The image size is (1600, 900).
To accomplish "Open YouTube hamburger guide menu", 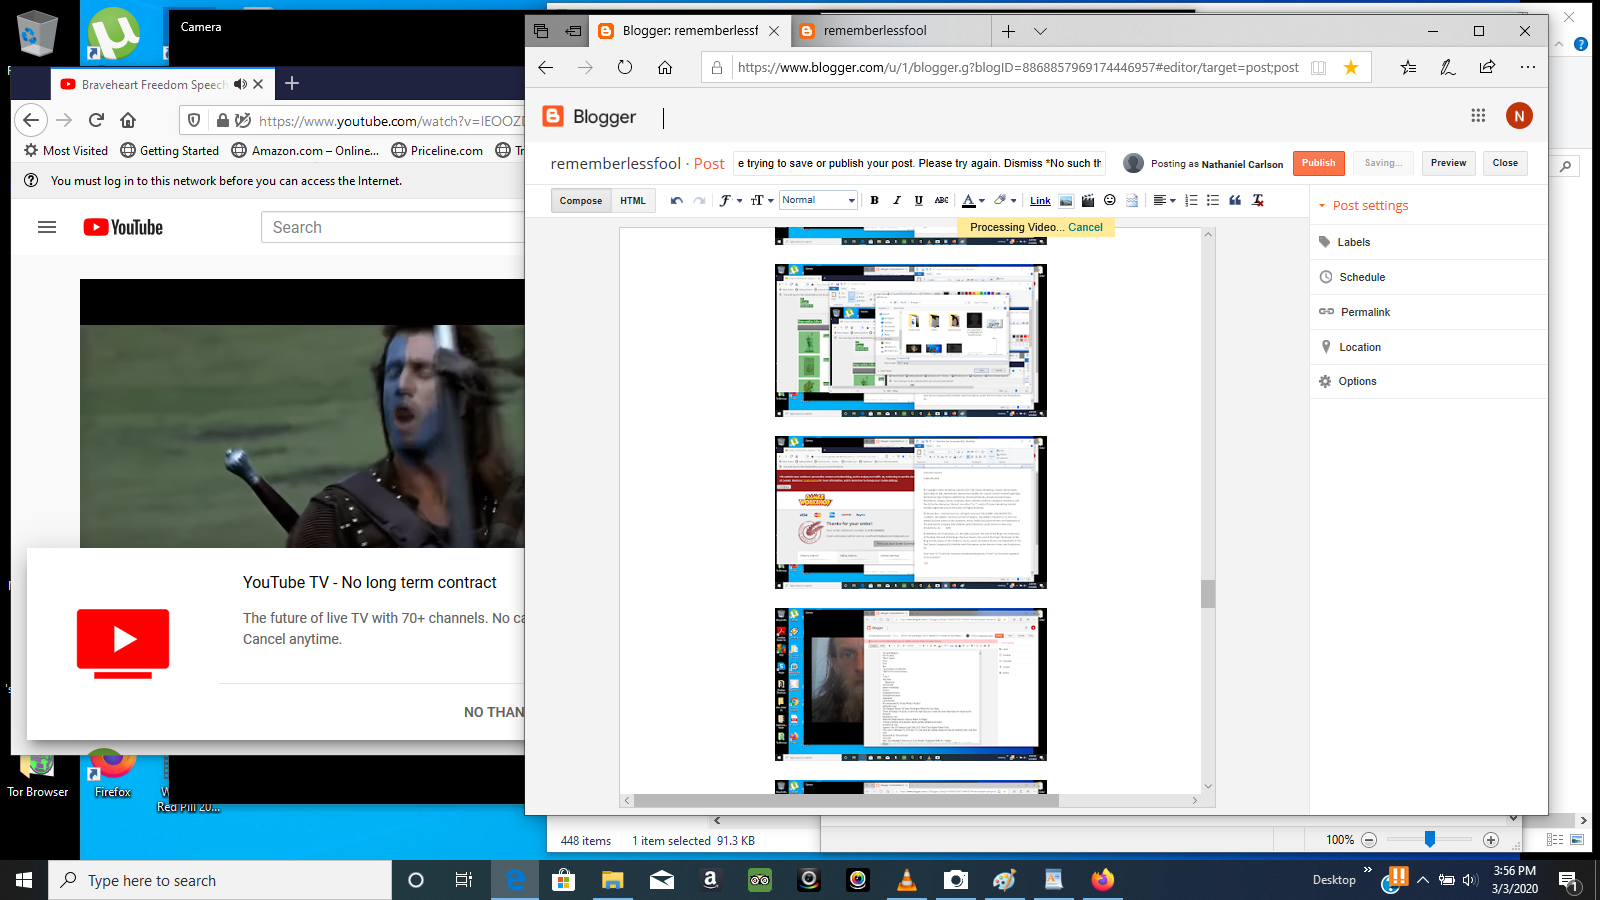I will 47,227.
